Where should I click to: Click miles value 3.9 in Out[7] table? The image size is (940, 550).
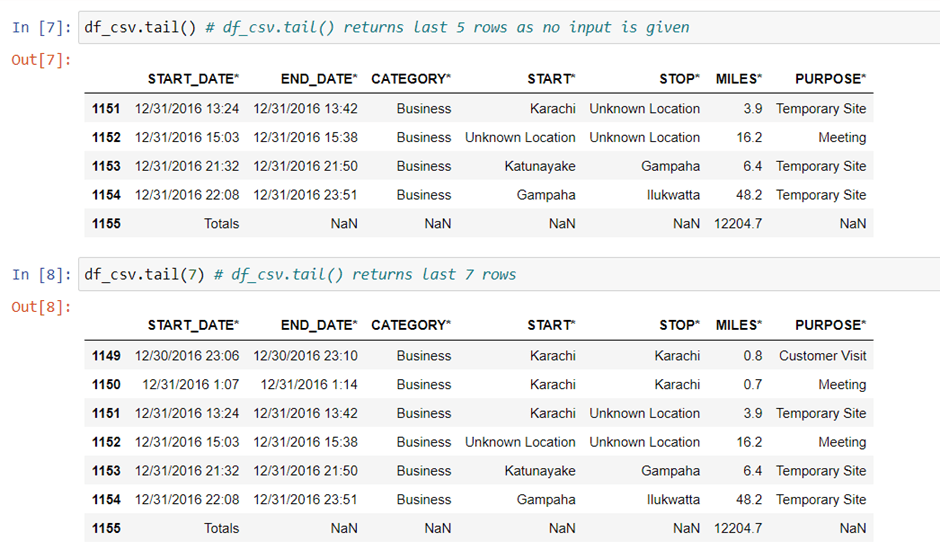click(753, 109)
